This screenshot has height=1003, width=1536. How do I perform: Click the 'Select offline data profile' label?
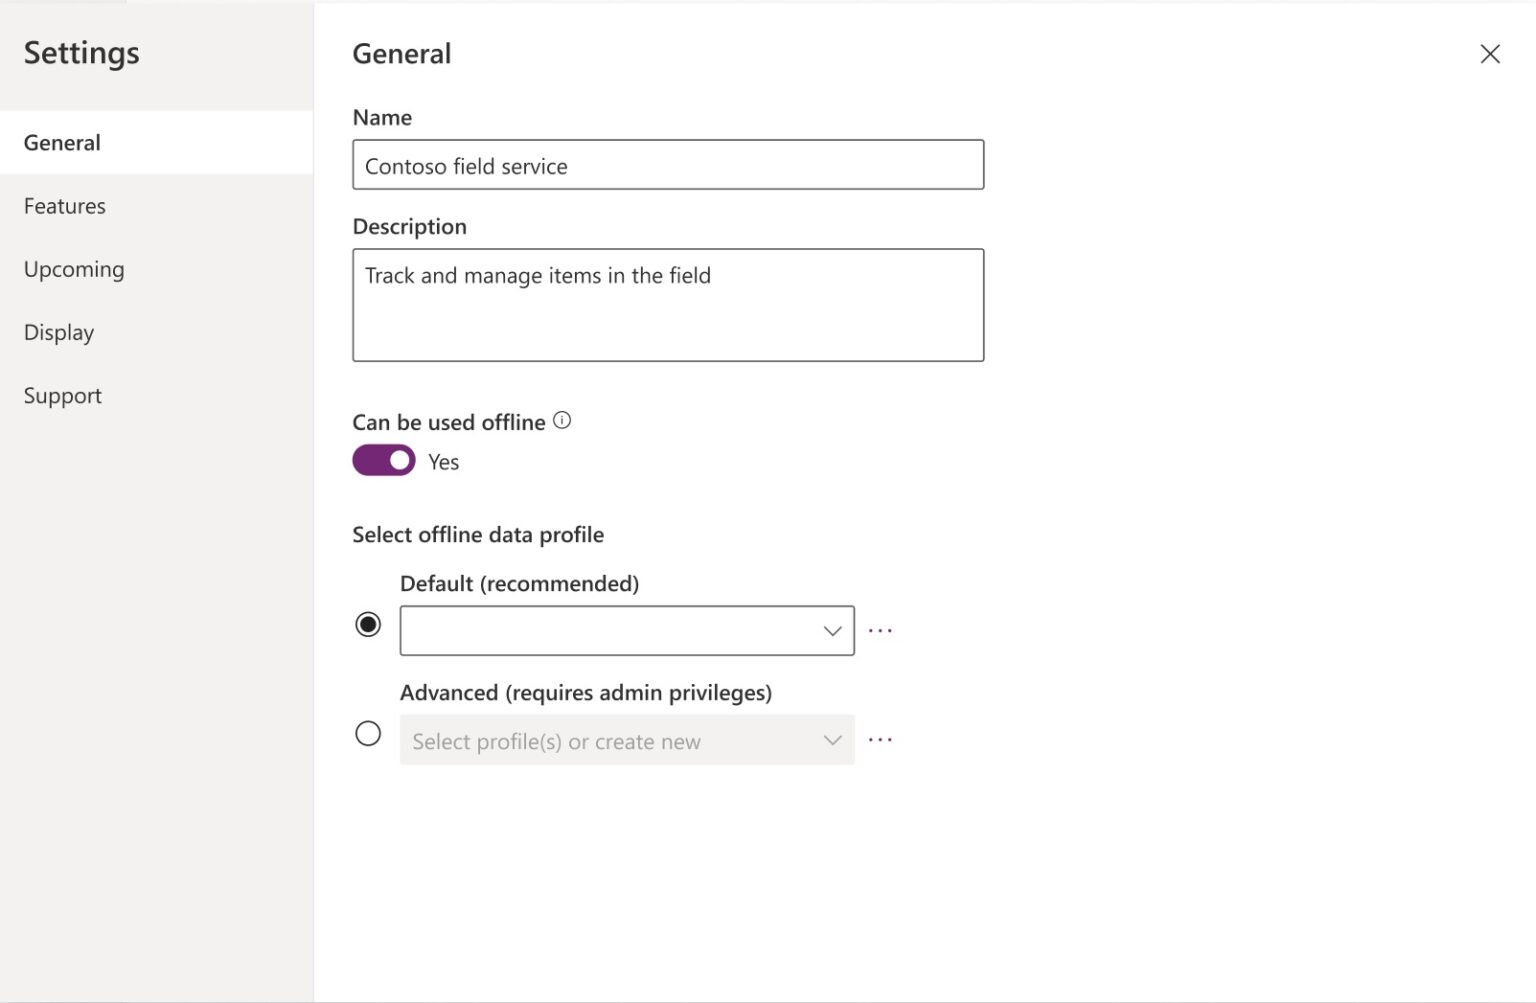coord(477,534)
